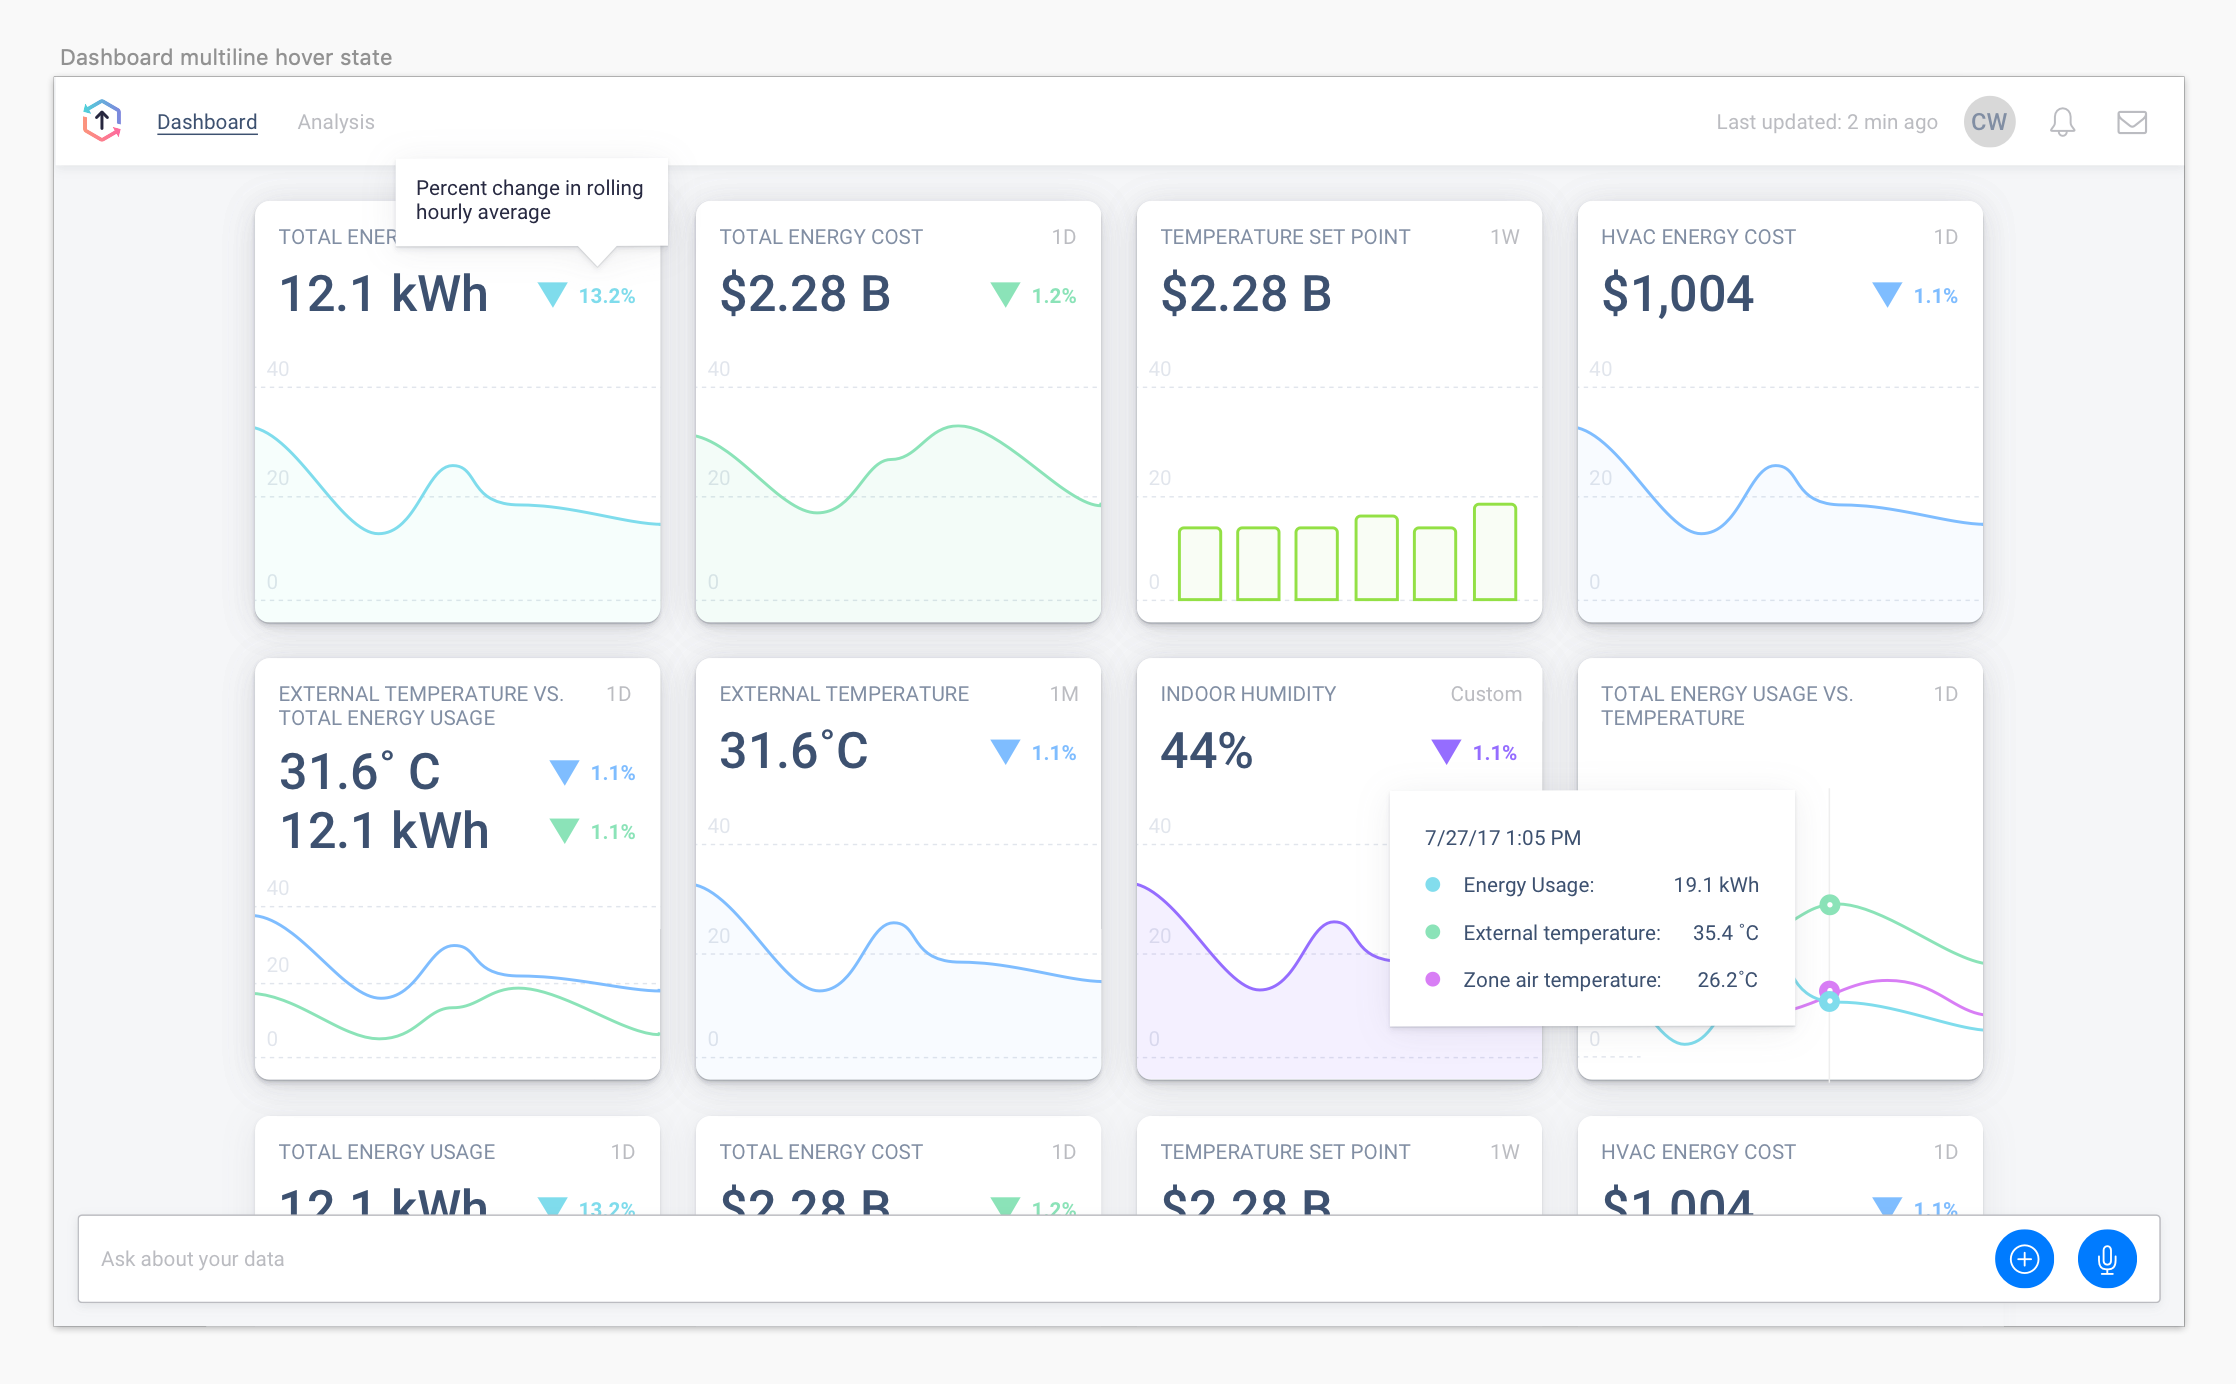Click the Energy Usage cyan legend dot
Screen dimensions: 2236x1384
(x=1432, y=885)
